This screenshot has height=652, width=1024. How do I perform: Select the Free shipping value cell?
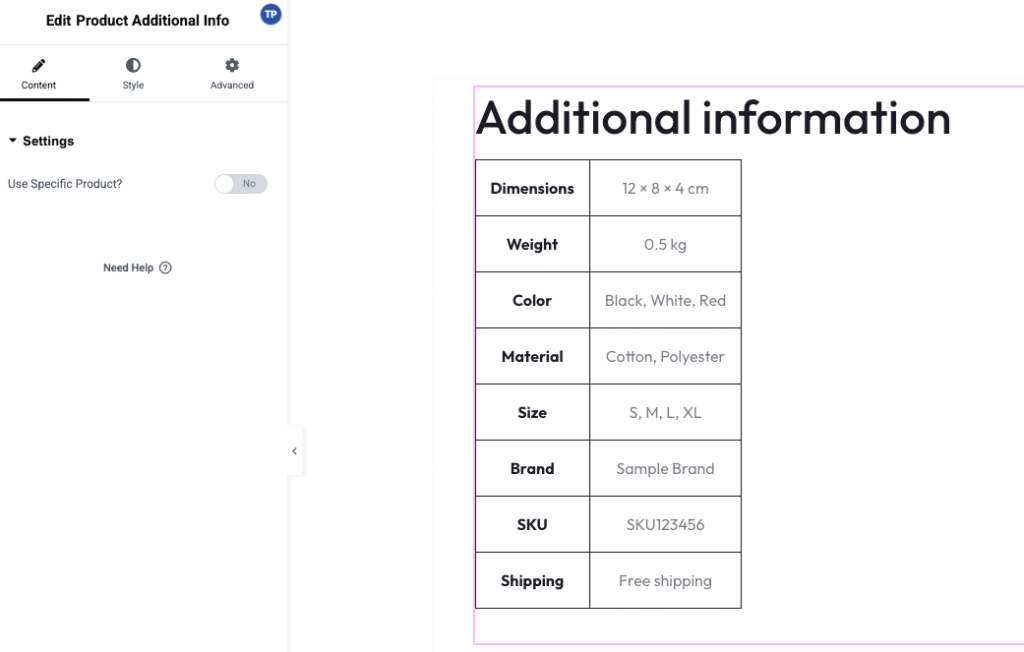click(x=665, y=581)
